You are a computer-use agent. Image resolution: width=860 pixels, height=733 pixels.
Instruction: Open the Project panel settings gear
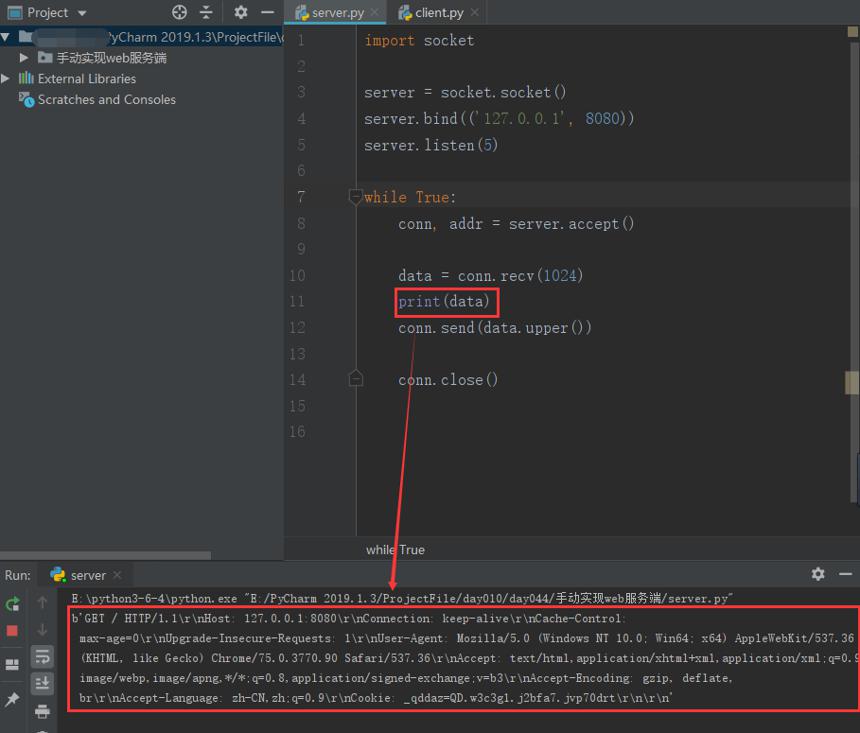click(241, 12)
